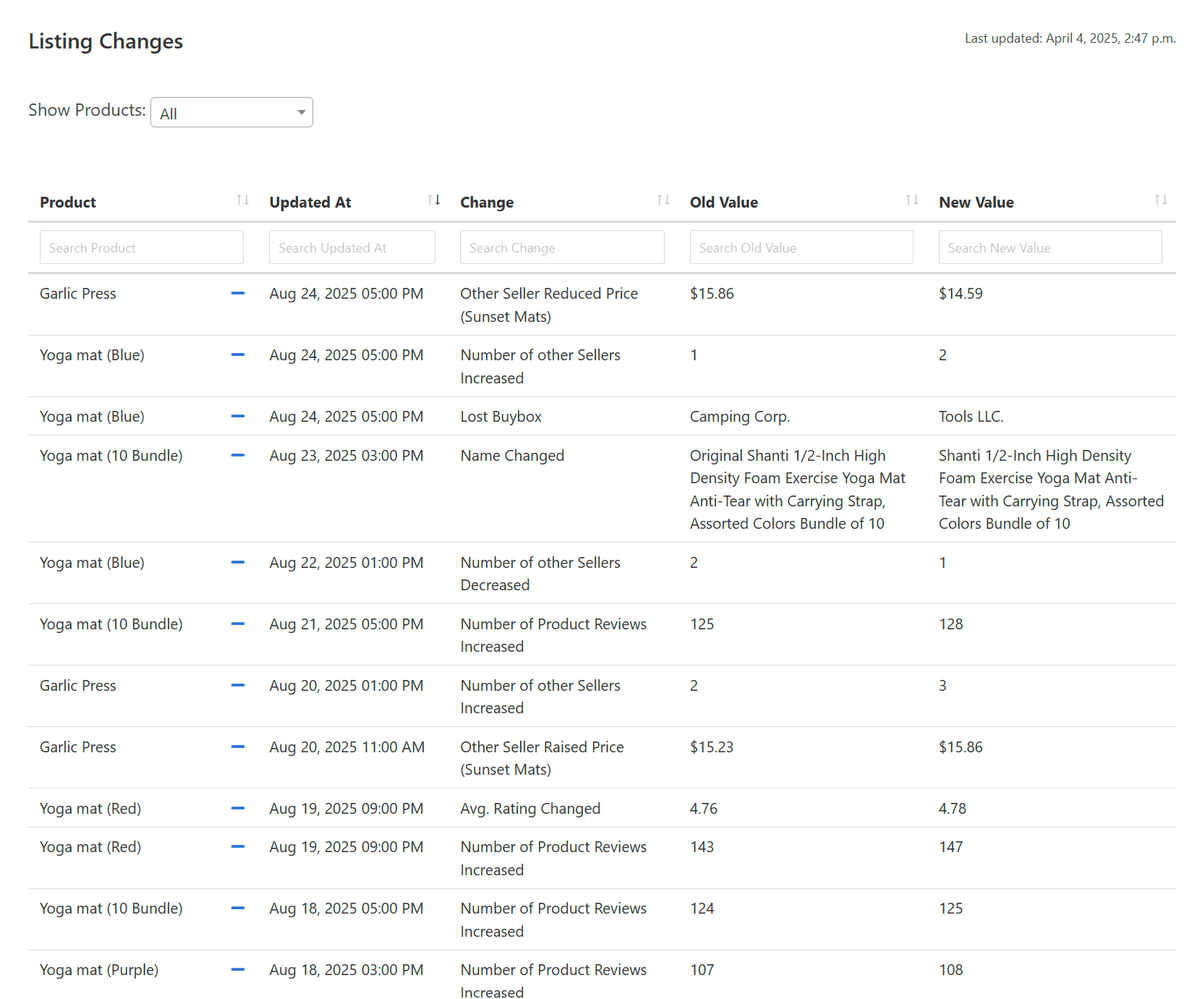Sort the New Value column
Viewport: 1200px width, 999px height.
click(1160, 200)
